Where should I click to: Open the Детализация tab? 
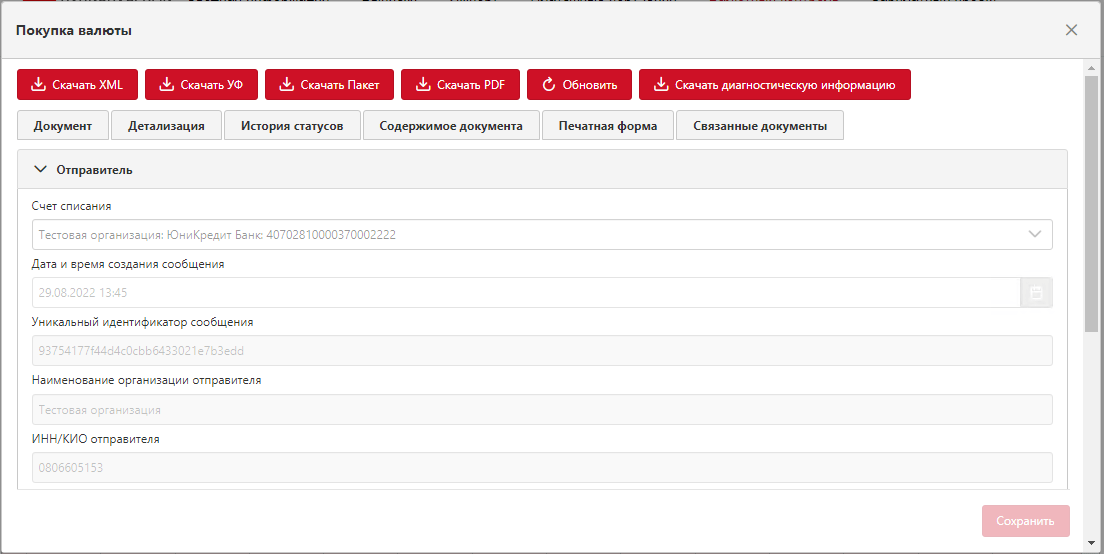point(166,126)
